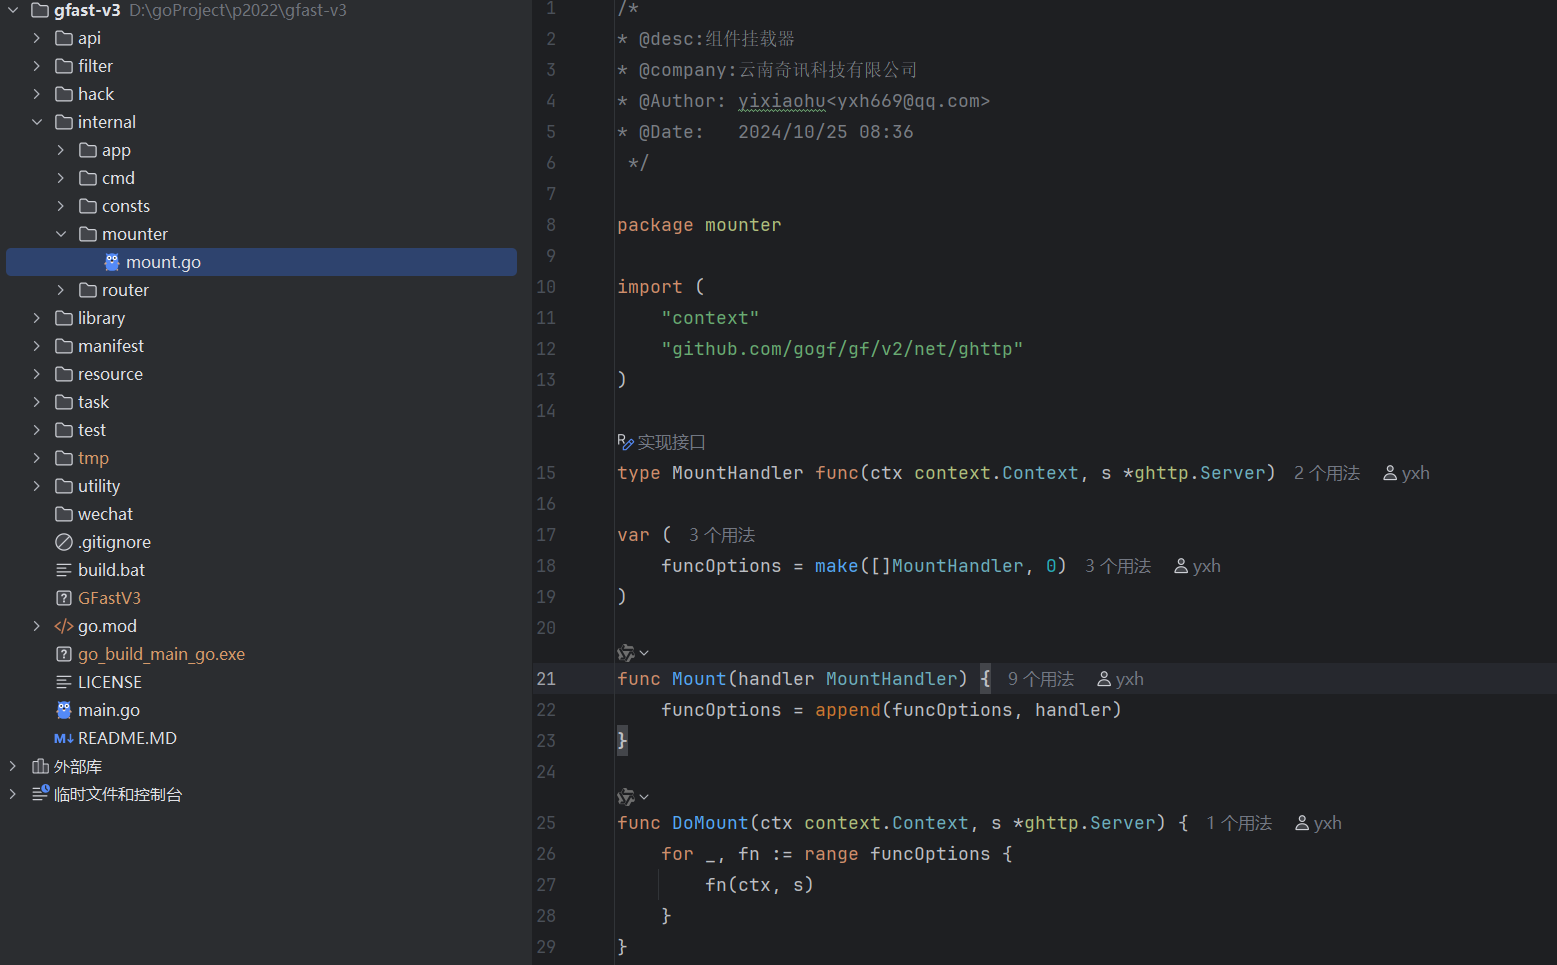The image size is (1557, 965).
Task: Select the mount.go Go file icon
Action: pyautogui.click(x=112, y=262)
